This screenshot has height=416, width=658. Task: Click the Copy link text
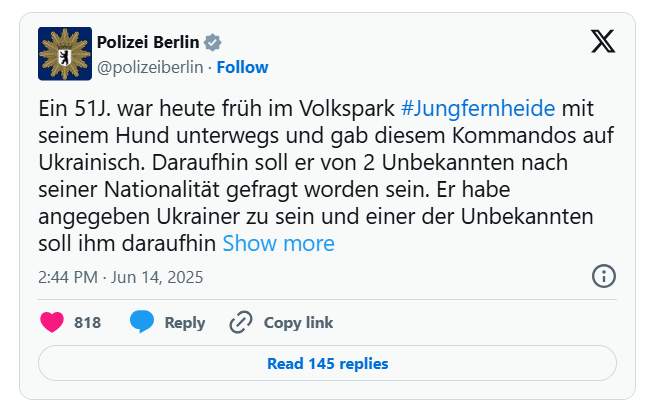298,322
